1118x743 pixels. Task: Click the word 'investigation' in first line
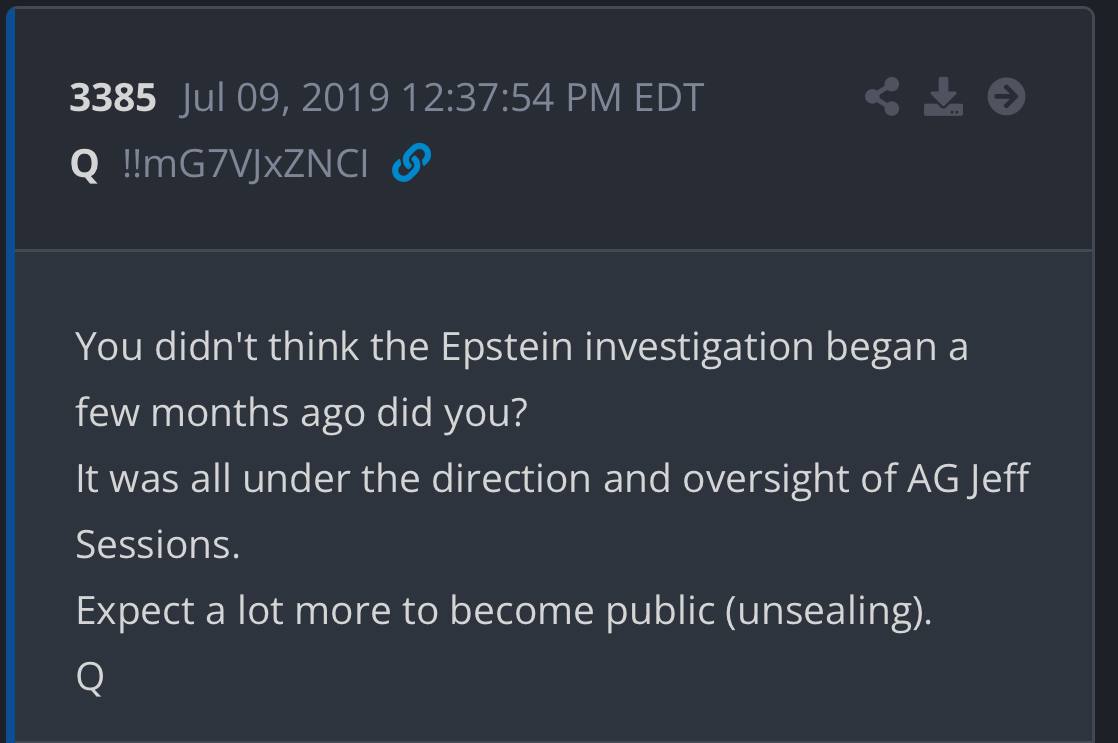(x=699, y=347)
